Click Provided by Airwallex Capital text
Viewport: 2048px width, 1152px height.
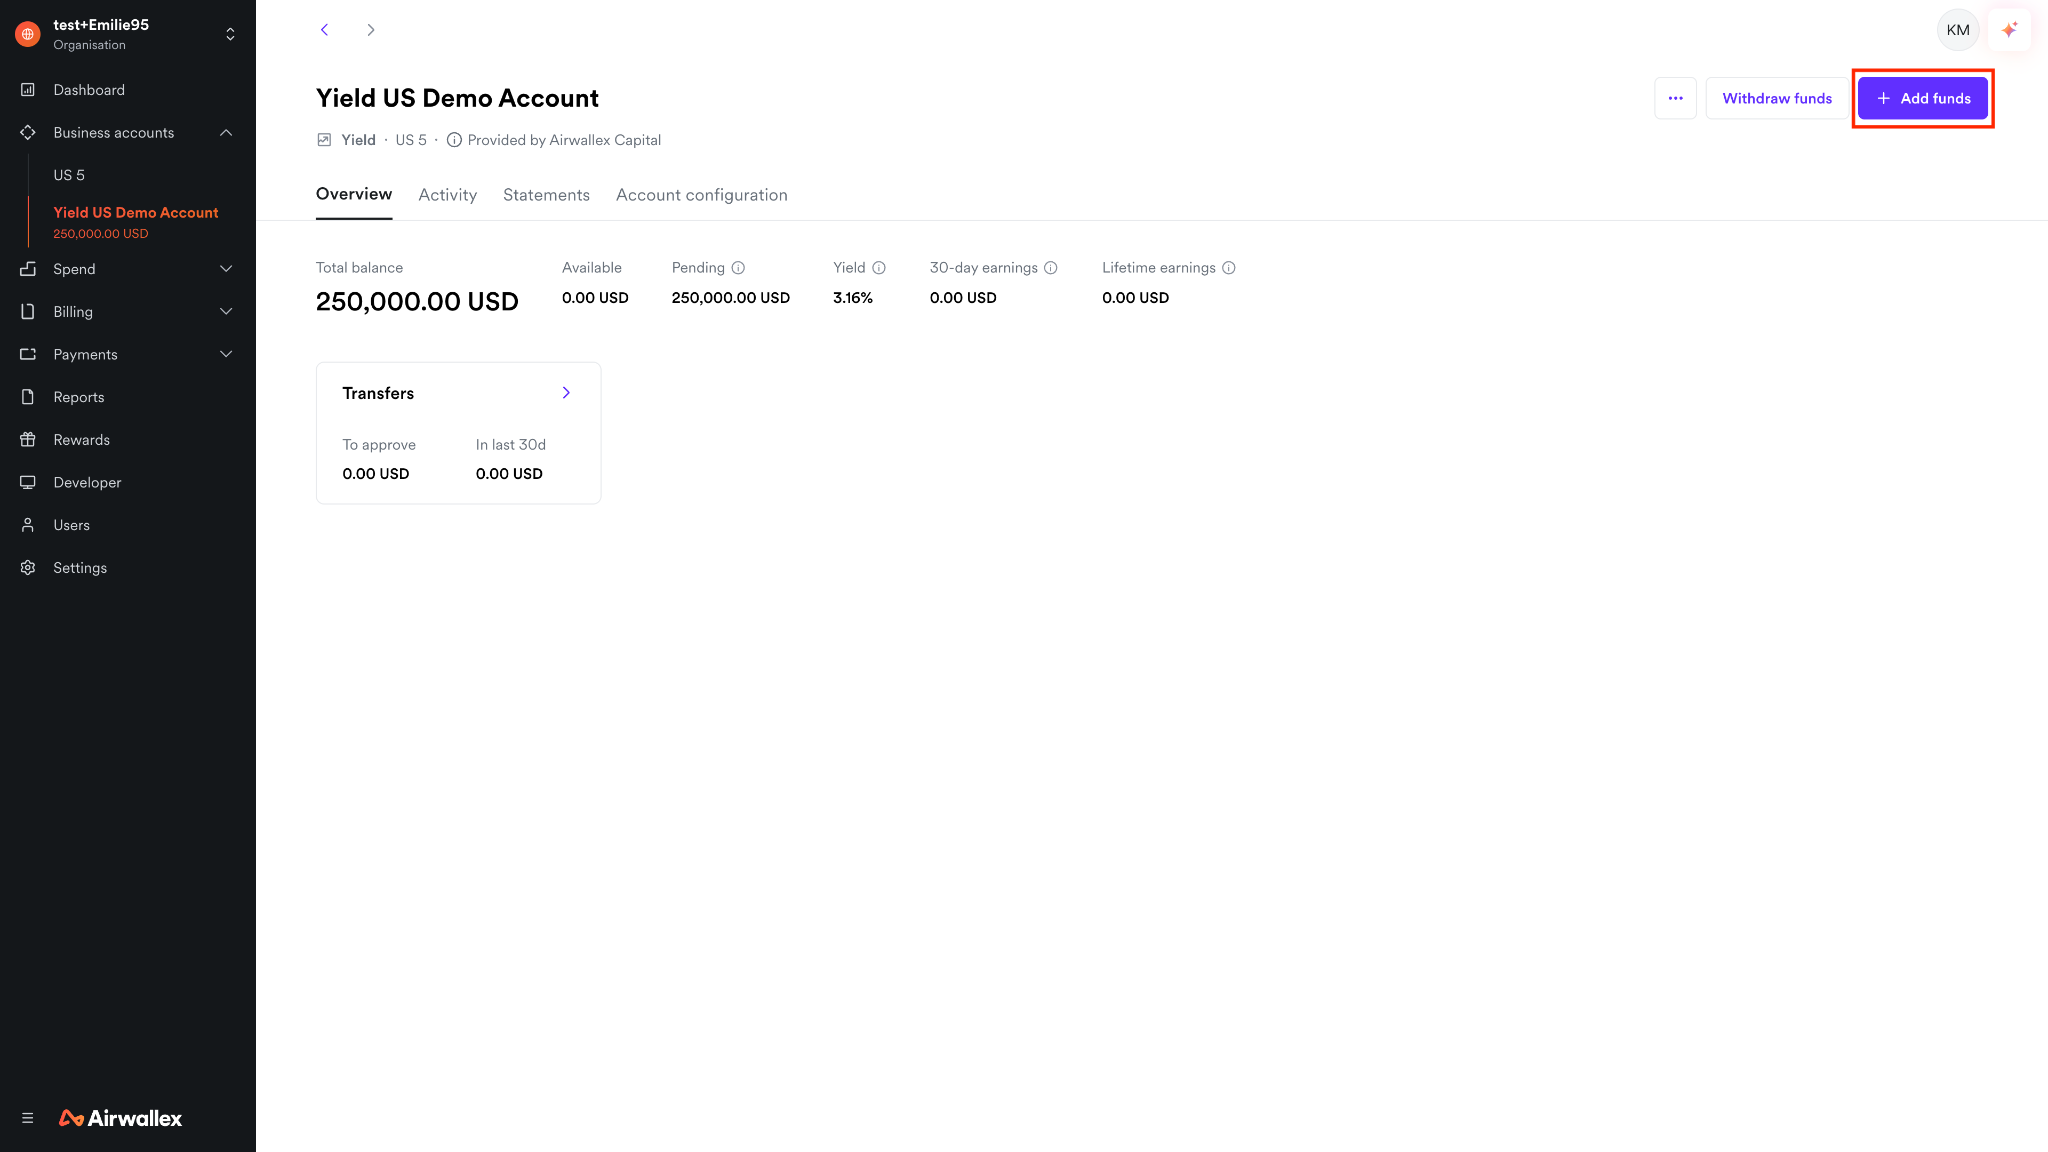(564, 140)
